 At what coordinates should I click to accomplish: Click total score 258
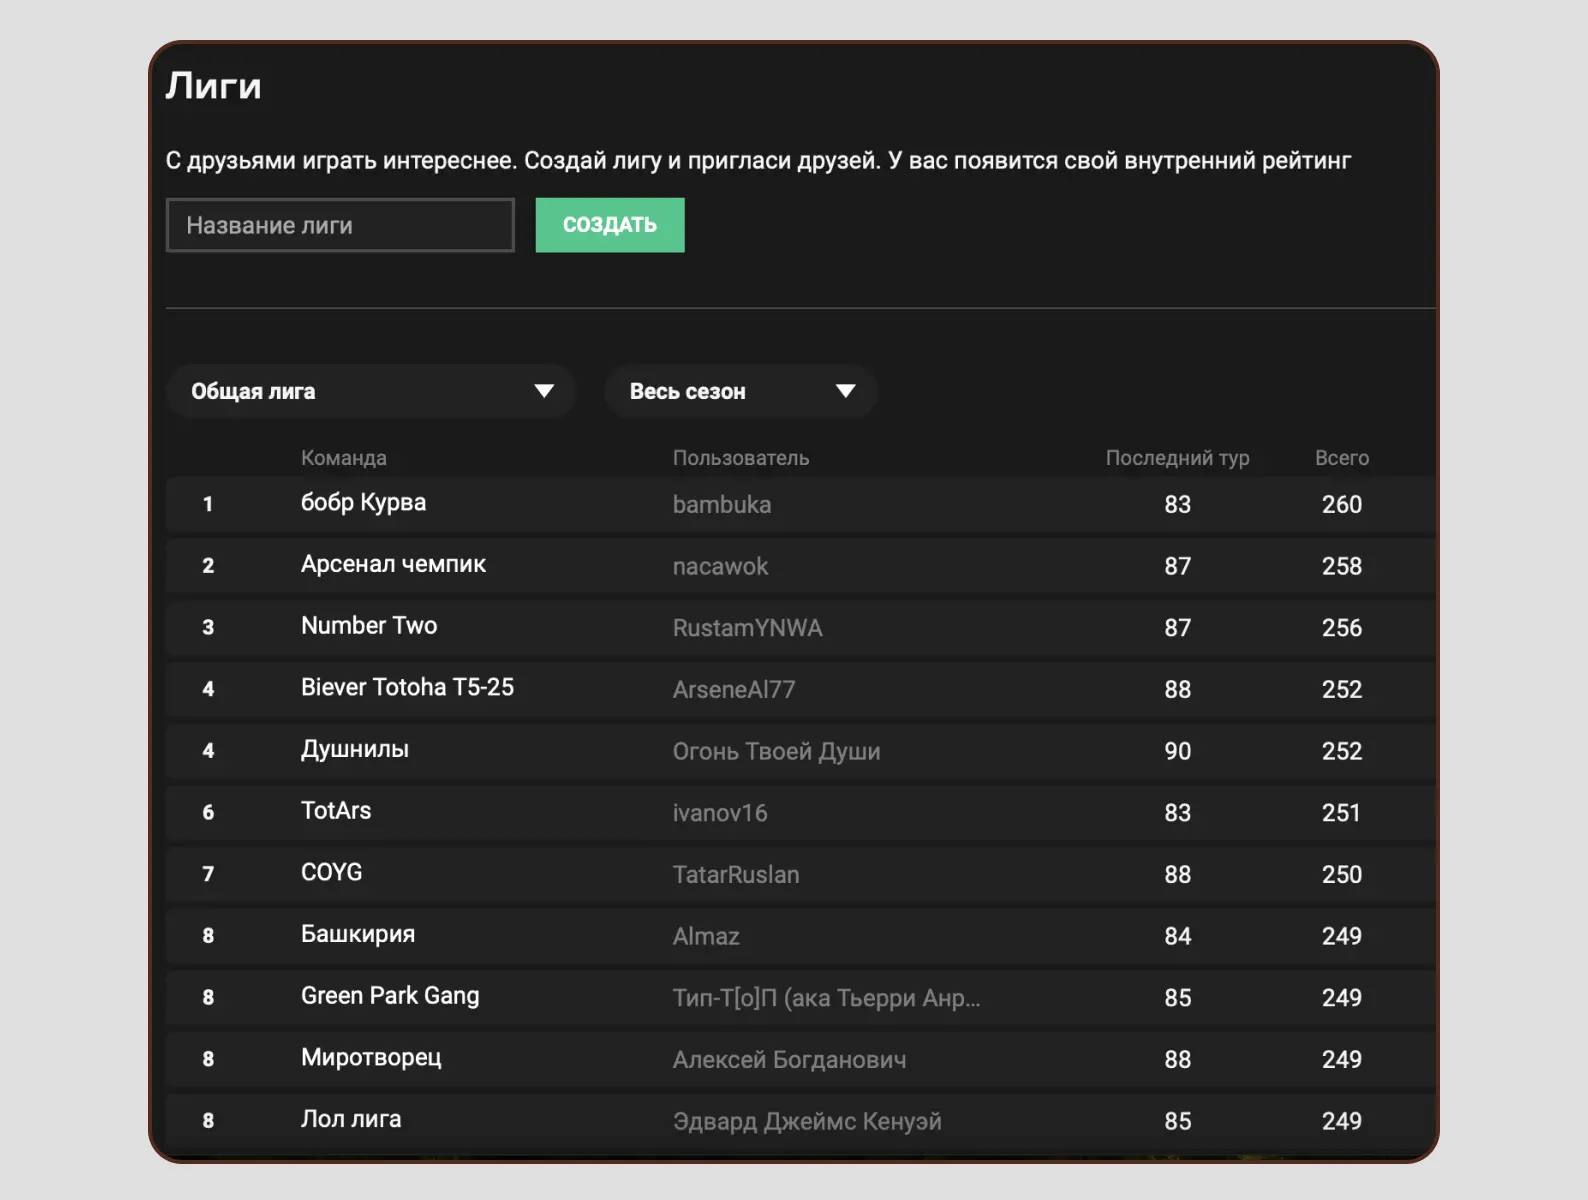[1342, 567]
